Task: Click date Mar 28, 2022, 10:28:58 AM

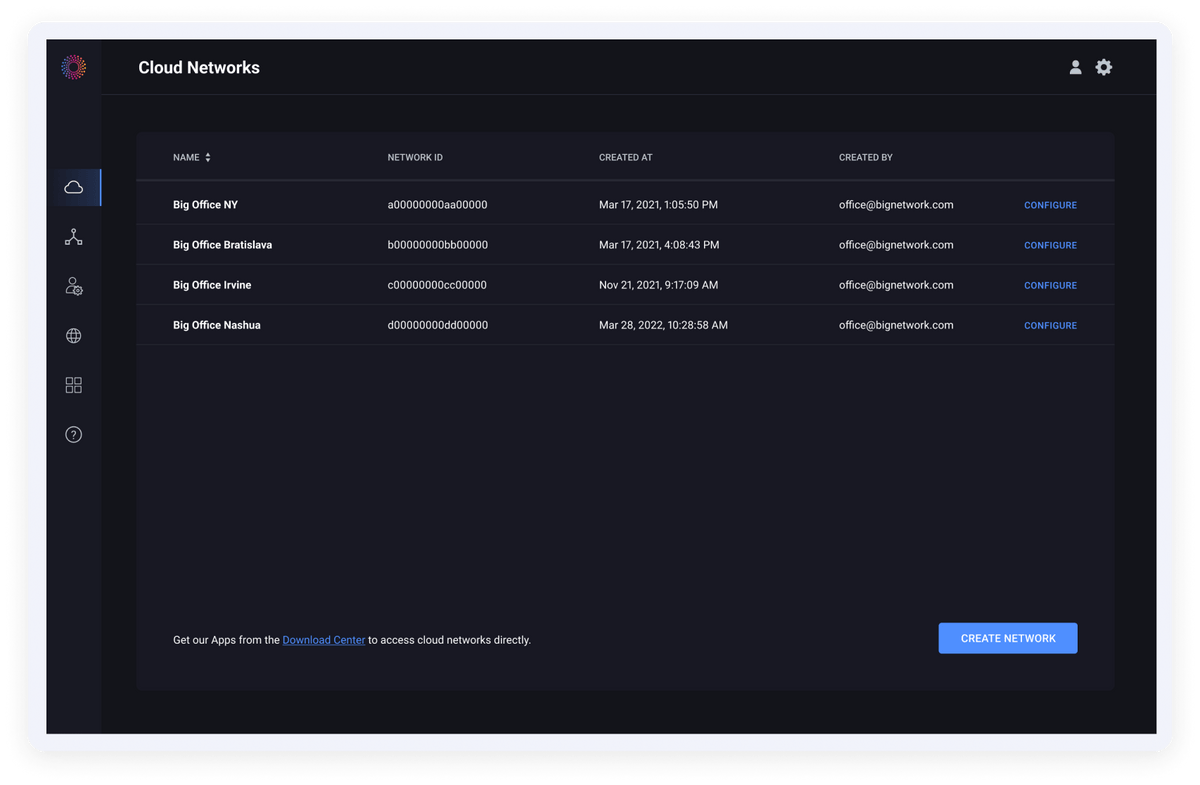Action: coord(663,325)
